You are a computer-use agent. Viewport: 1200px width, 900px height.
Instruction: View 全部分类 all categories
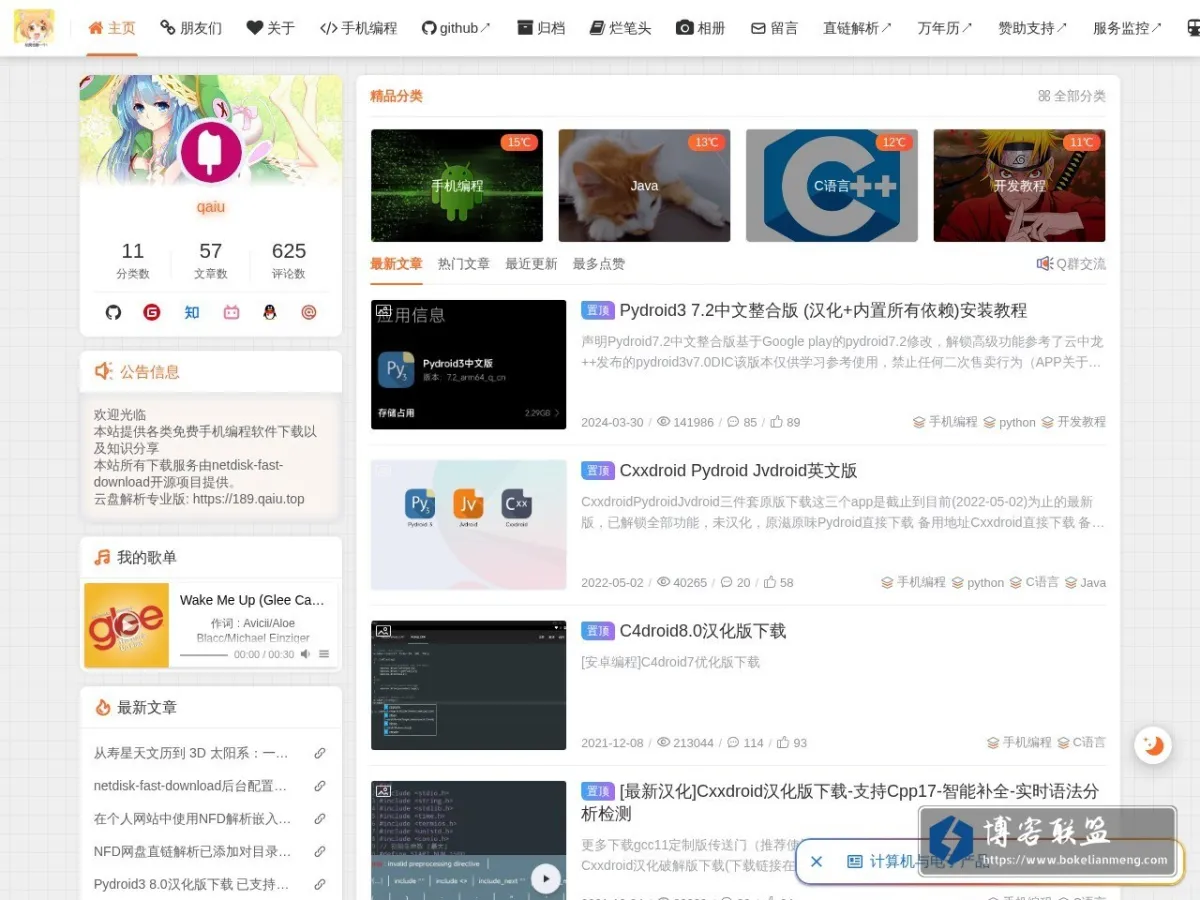(x=1072, y=96)
